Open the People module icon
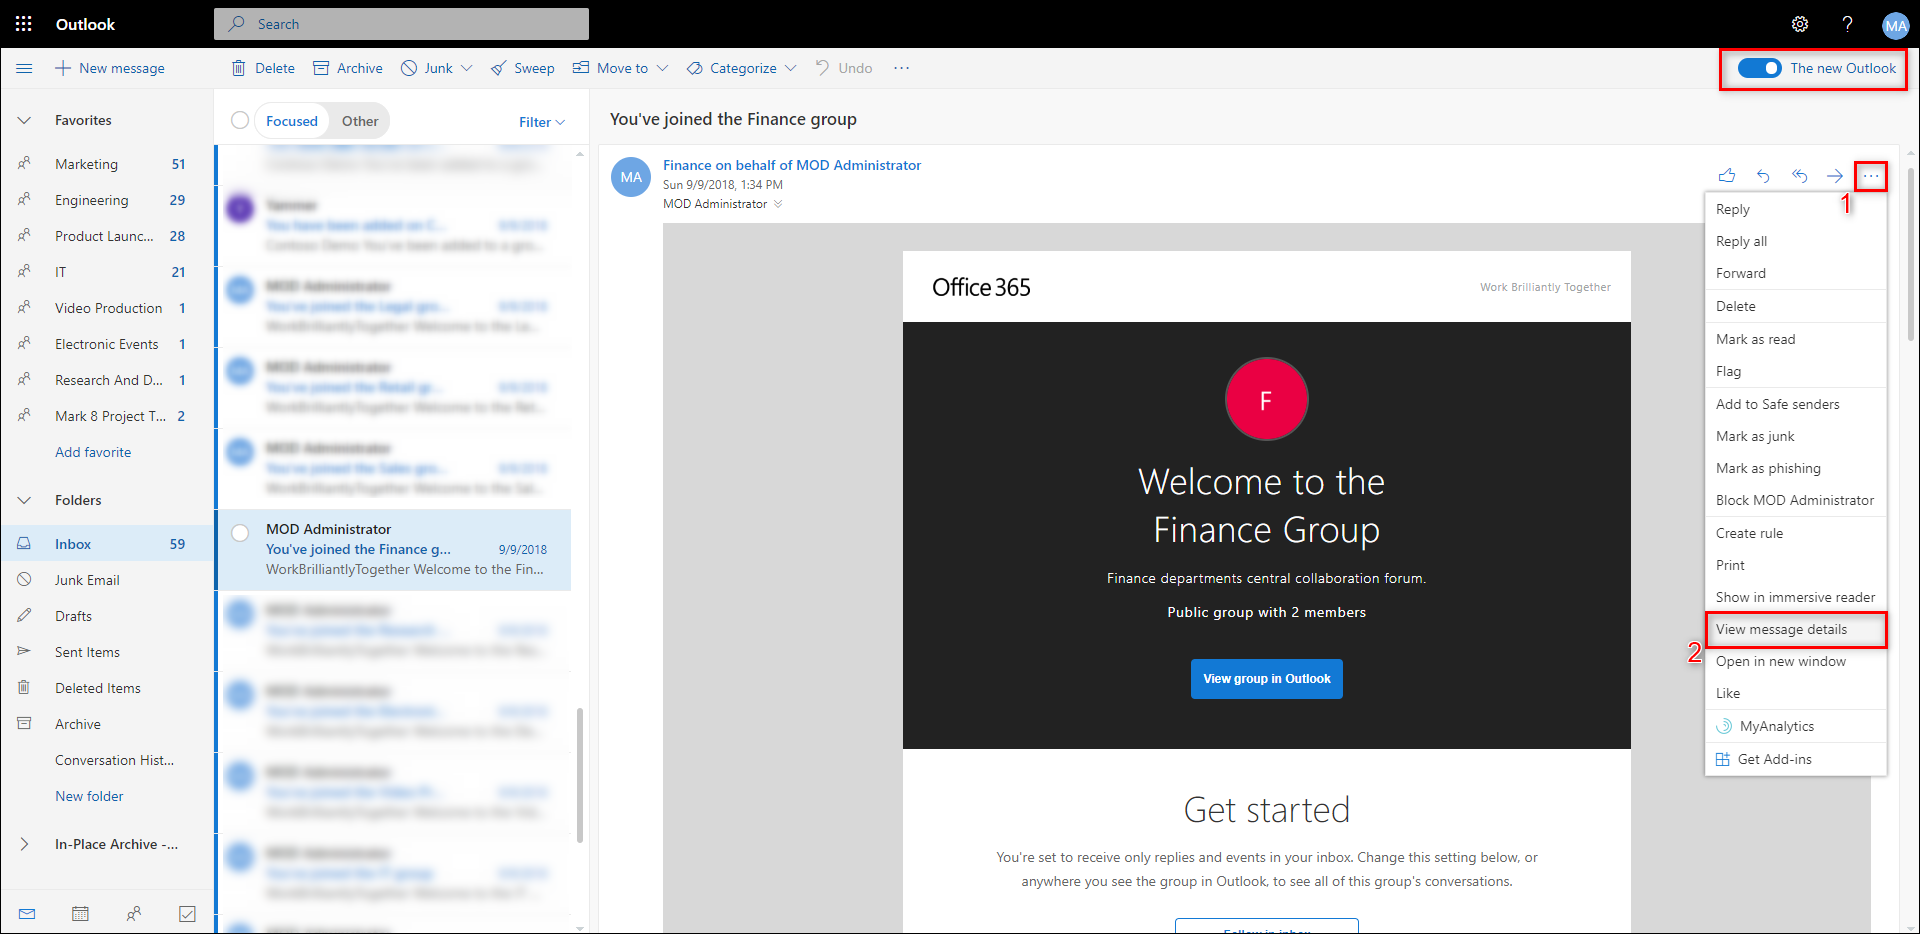 (x=134, y=914)
